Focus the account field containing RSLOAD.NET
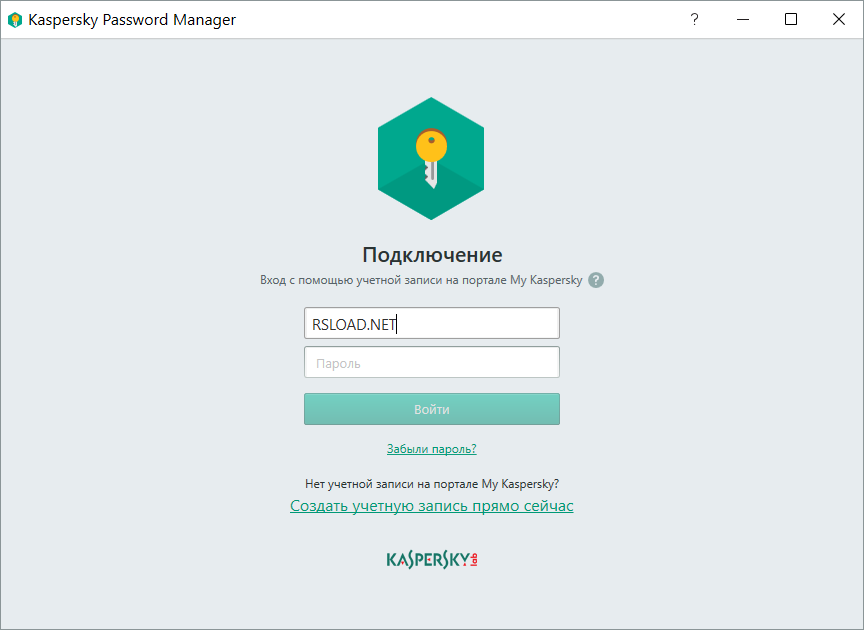Image resolution: width=864 pixels, height=630 pixels. [432, 324]
